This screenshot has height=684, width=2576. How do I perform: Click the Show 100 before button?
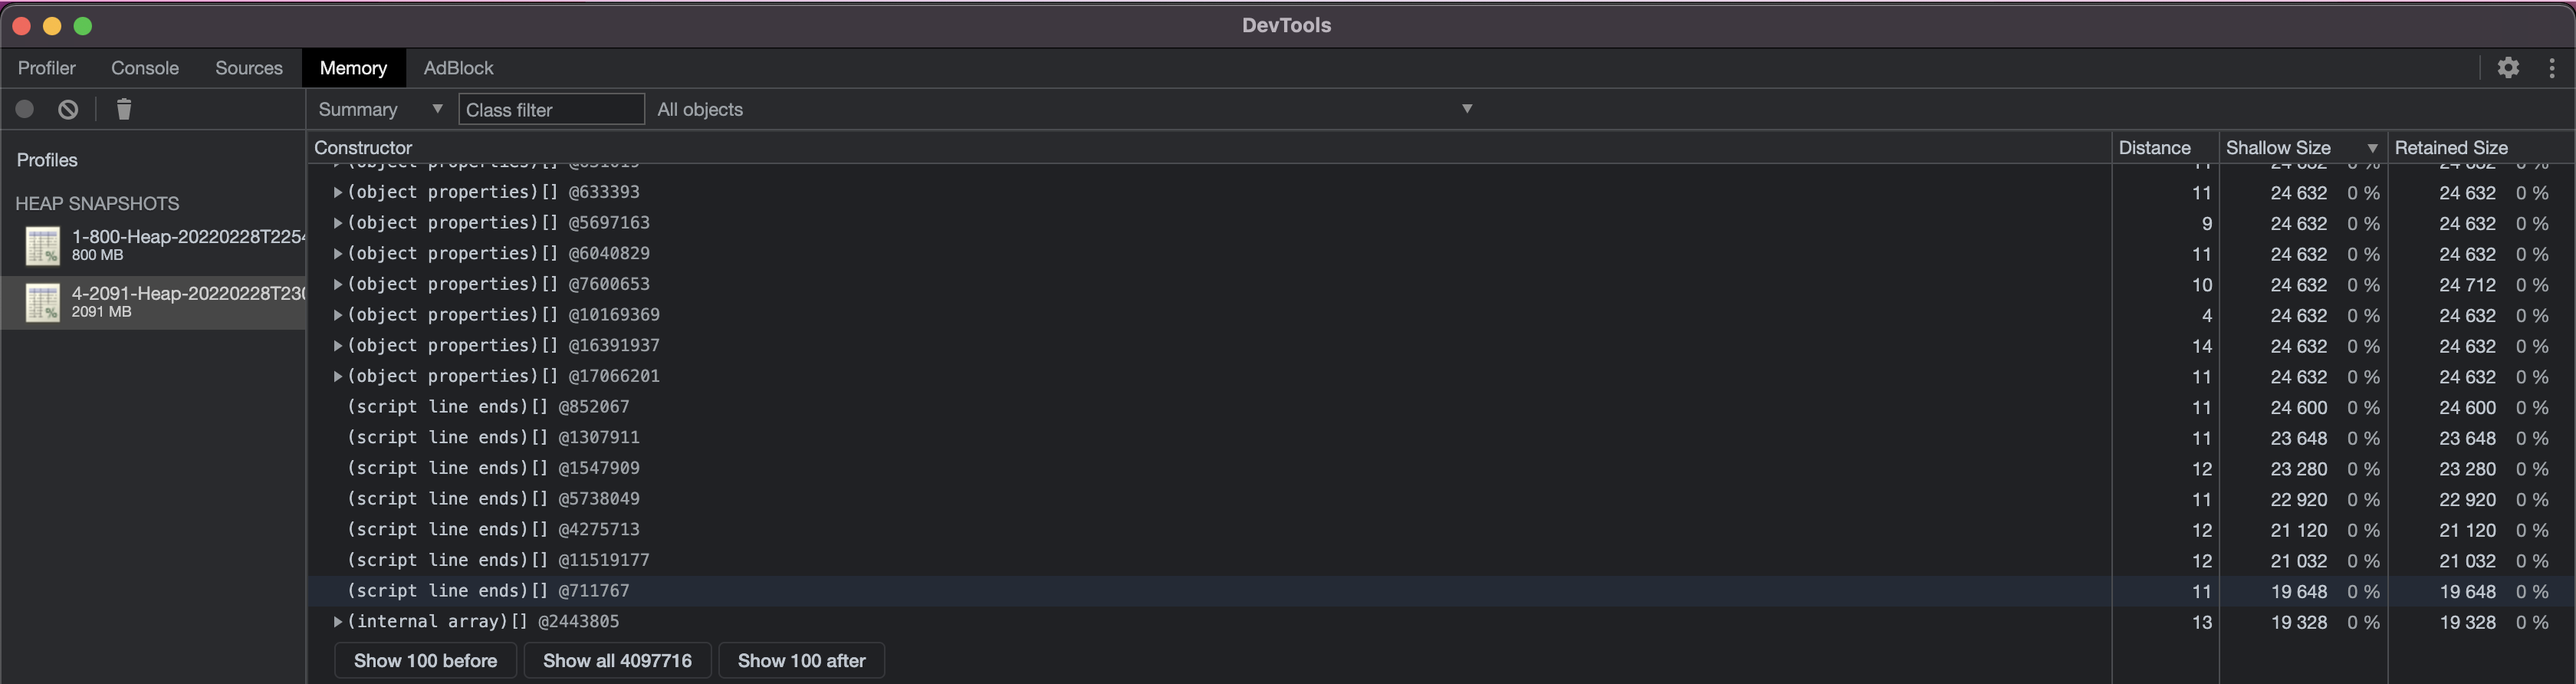click(425, 661)
